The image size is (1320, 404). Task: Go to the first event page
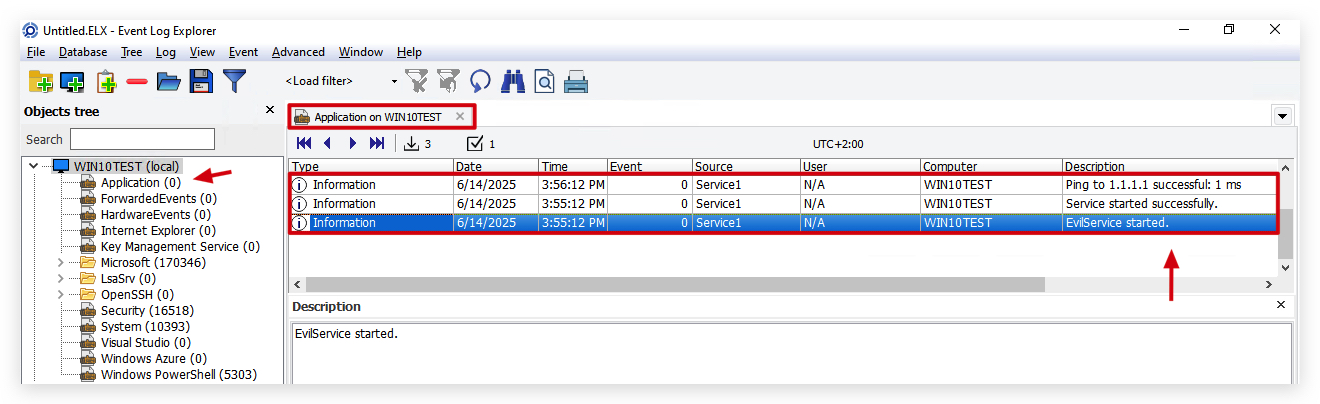tap(305, 143)
